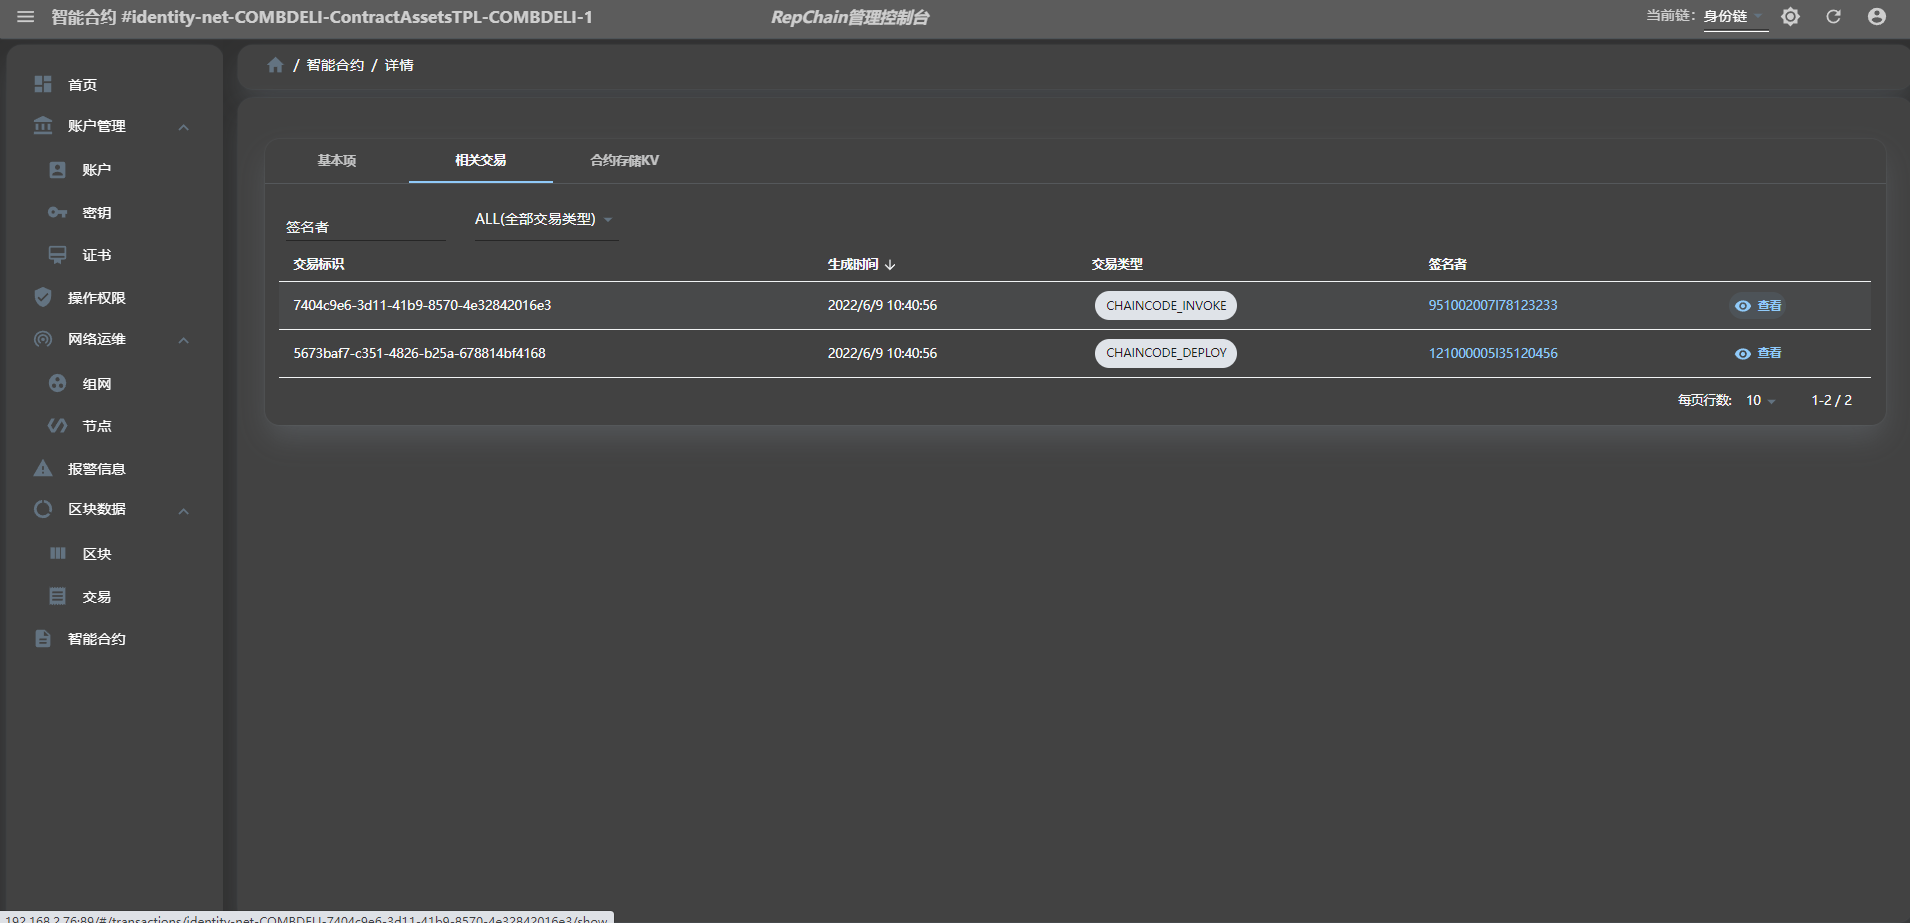Switch to the 合约存储KV tab

[625, 160]
